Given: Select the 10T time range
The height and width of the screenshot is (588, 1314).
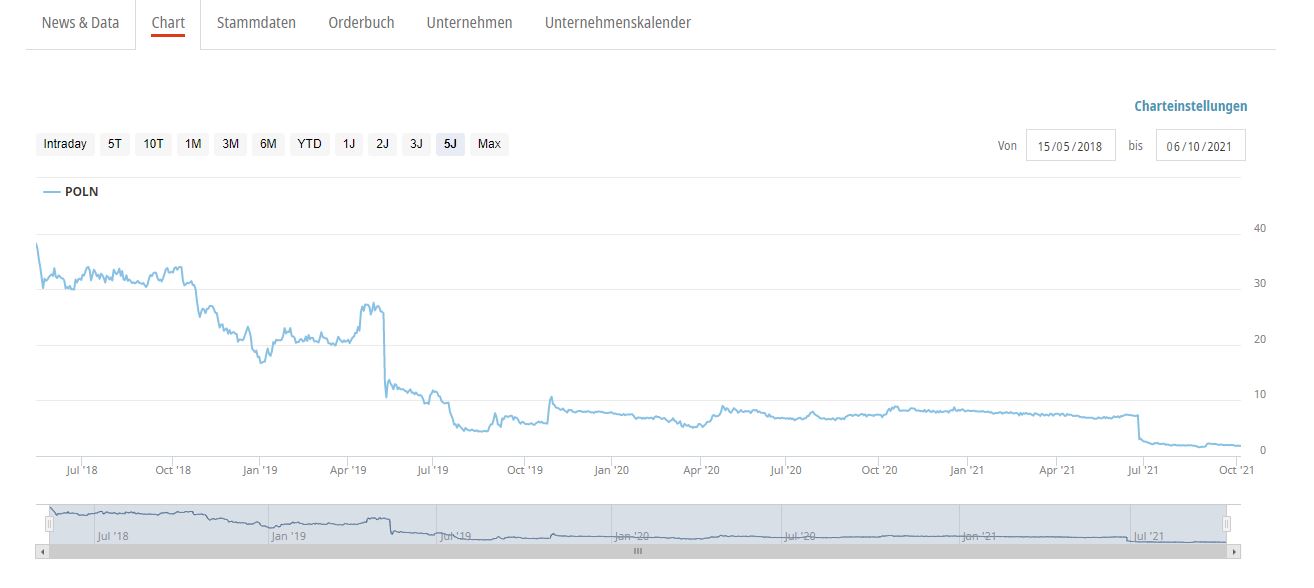Looking at the screenshot, I should tap(152, 143).
